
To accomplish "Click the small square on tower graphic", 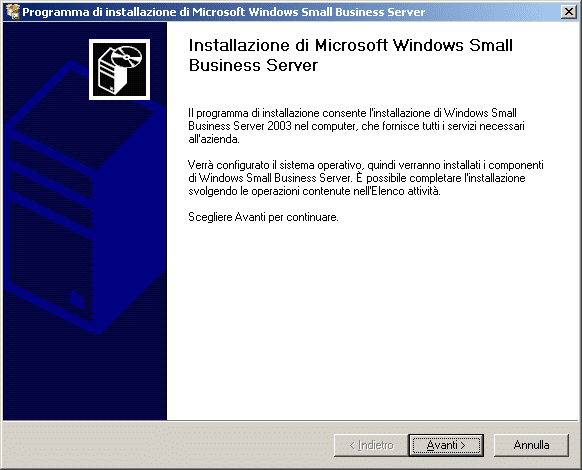I will tap(77, 300).
